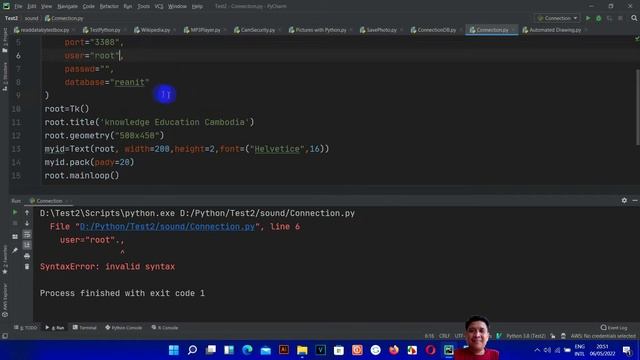
Task: Select the up-arrow icon in the Run panel
Action: (x=27, y=212)
